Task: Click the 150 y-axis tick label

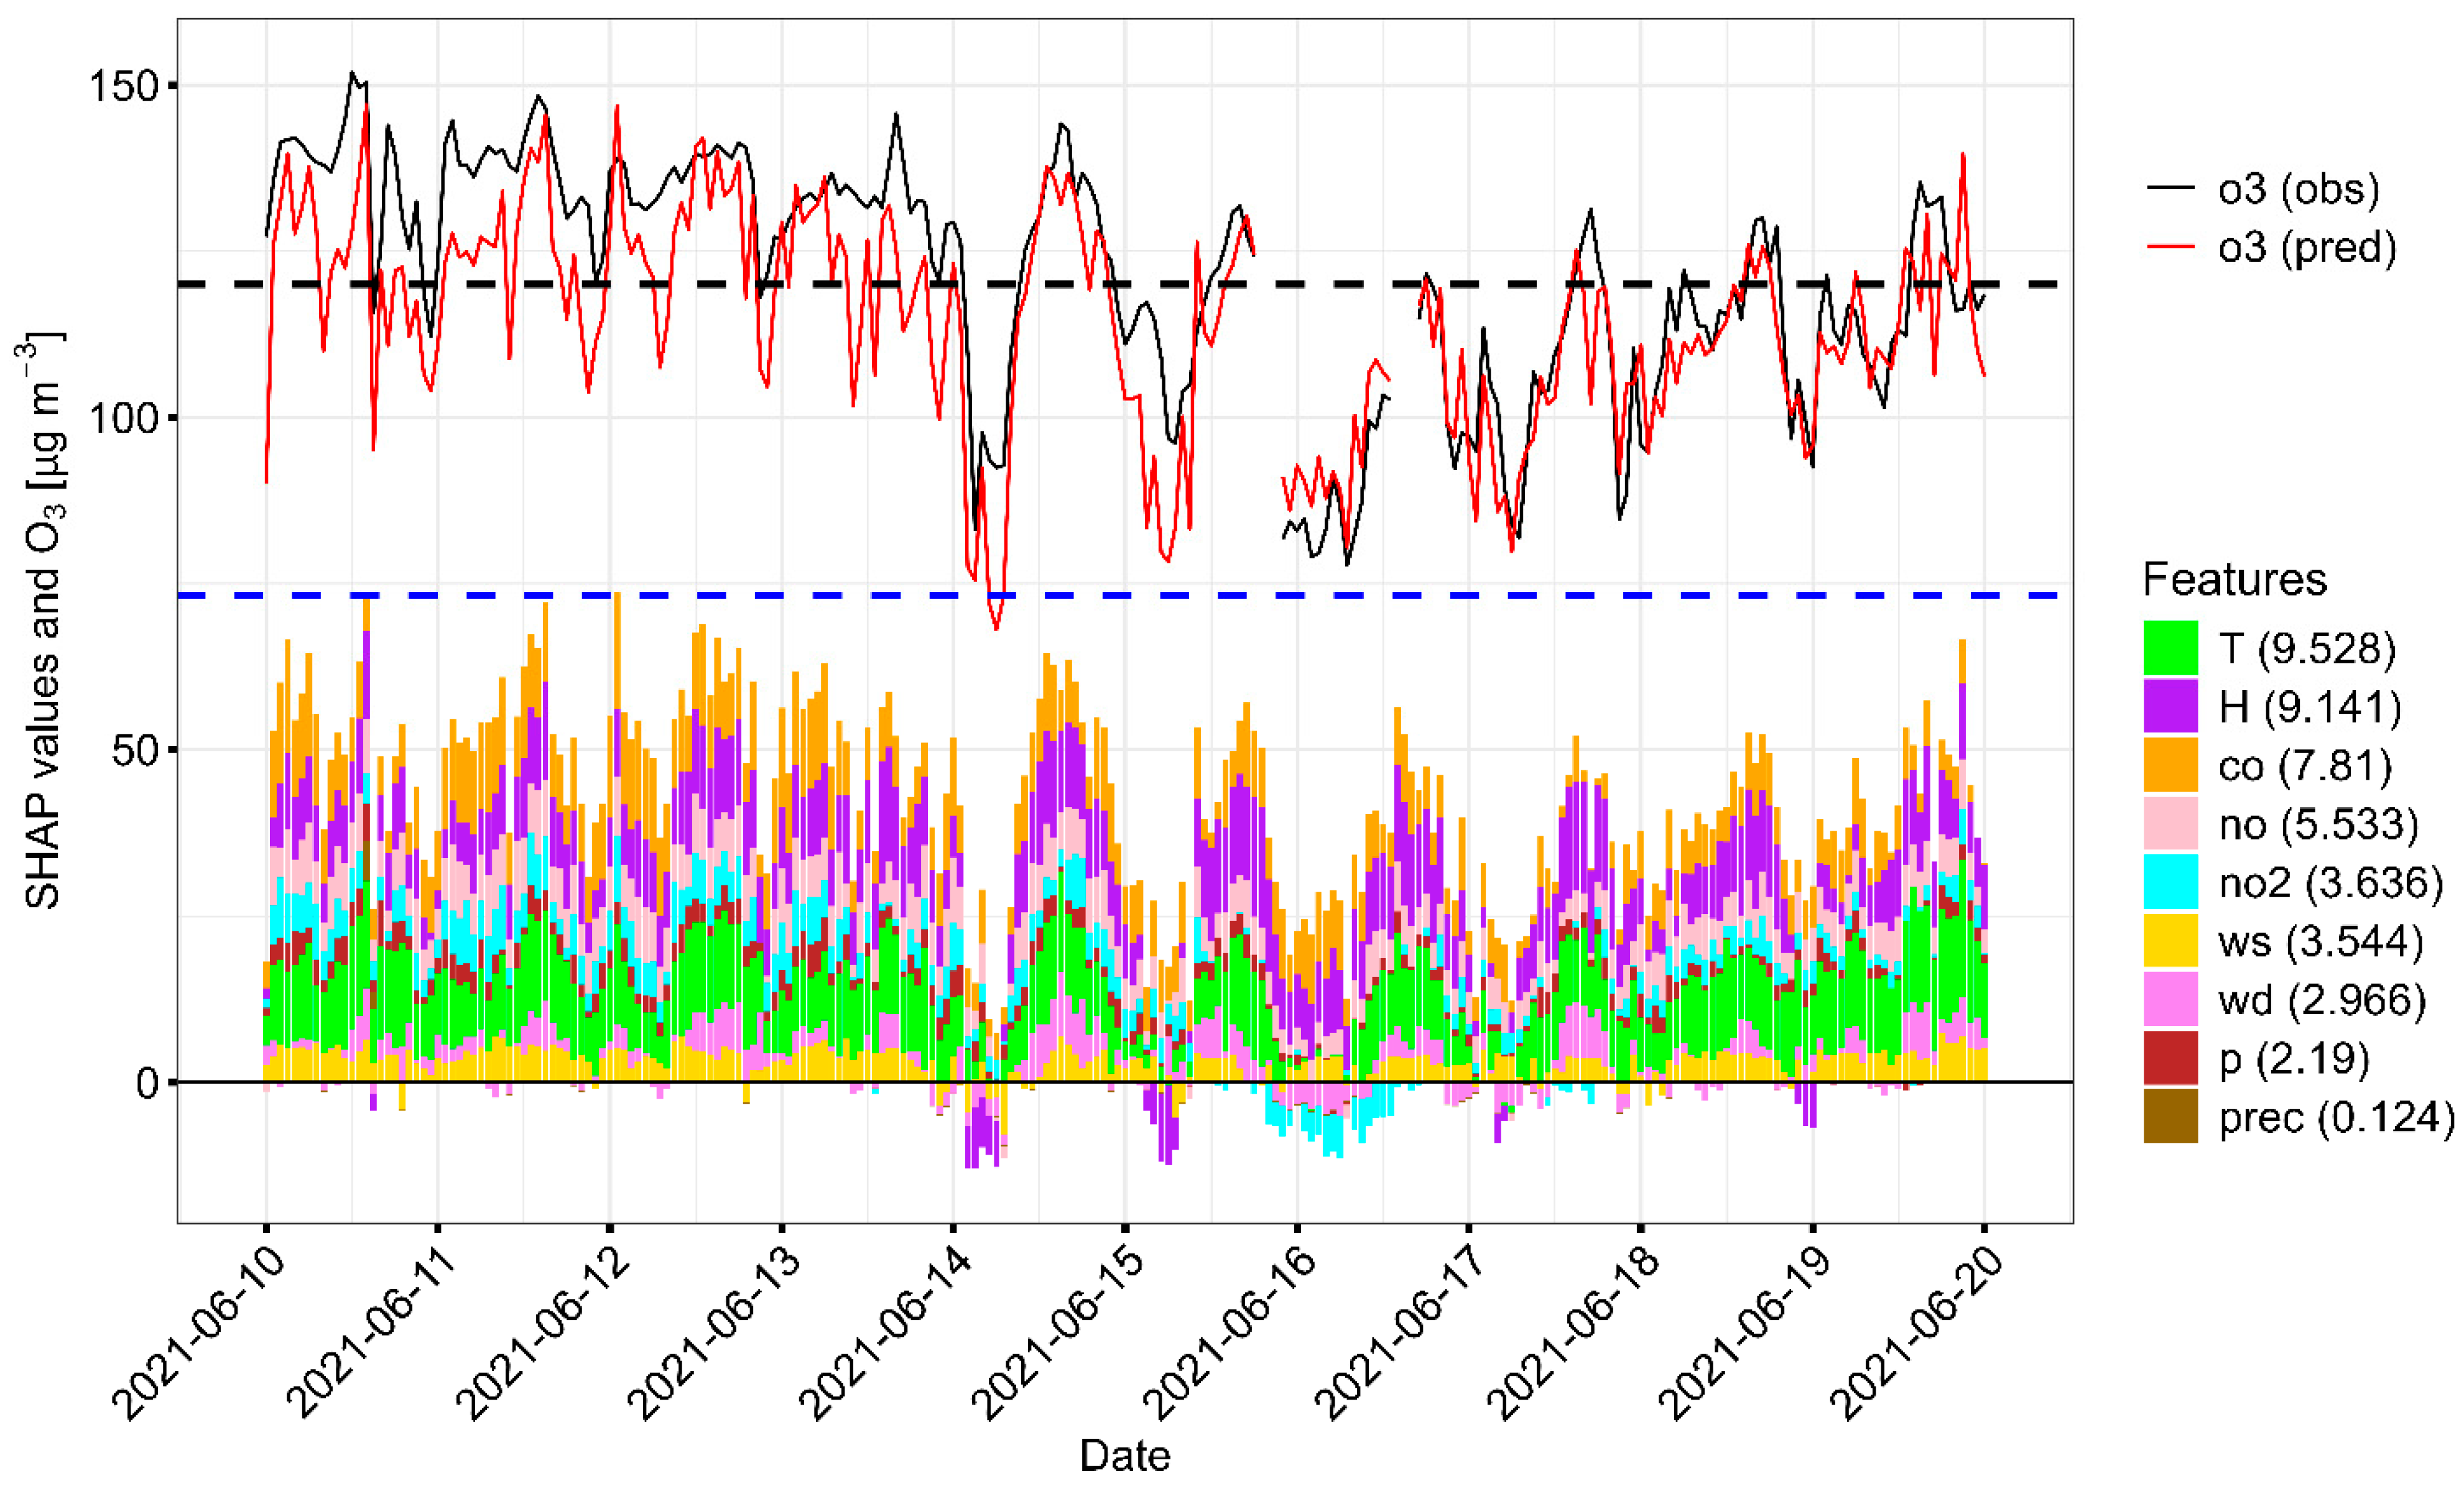Action: coord(124,86)
